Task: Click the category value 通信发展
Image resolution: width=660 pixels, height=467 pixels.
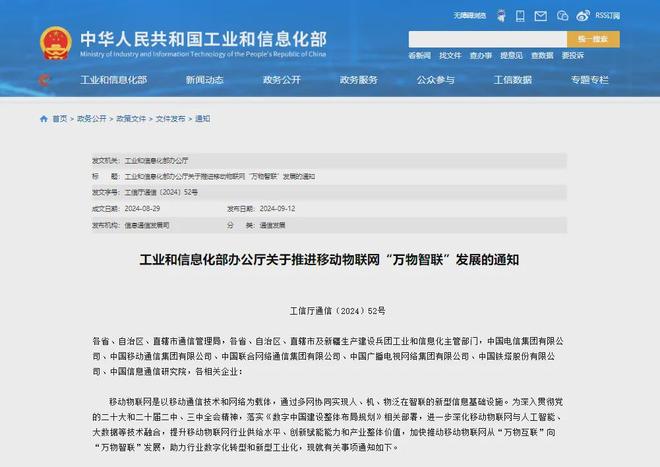Action: 272,225
